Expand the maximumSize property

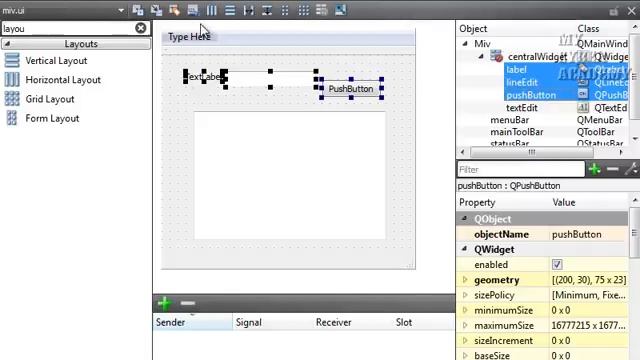(465, 325)
